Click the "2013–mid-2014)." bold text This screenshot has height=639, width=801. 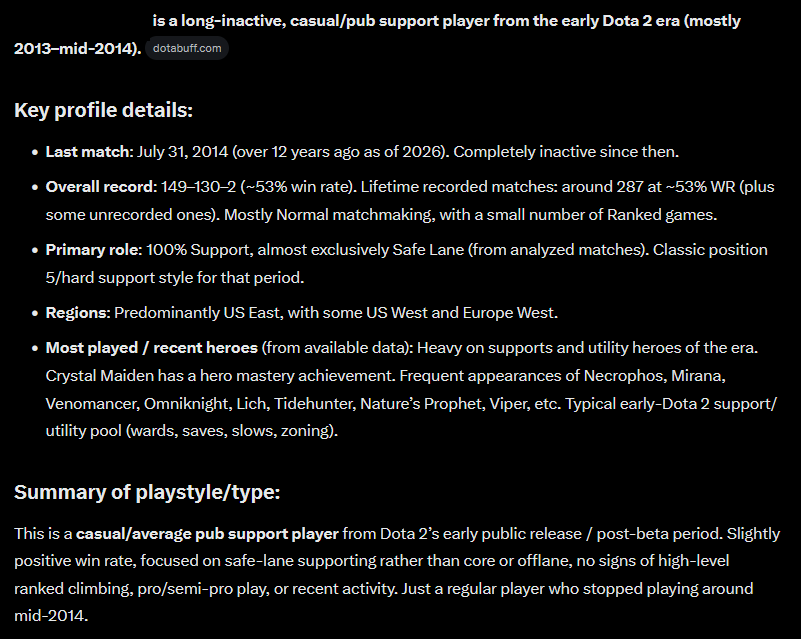78,49
